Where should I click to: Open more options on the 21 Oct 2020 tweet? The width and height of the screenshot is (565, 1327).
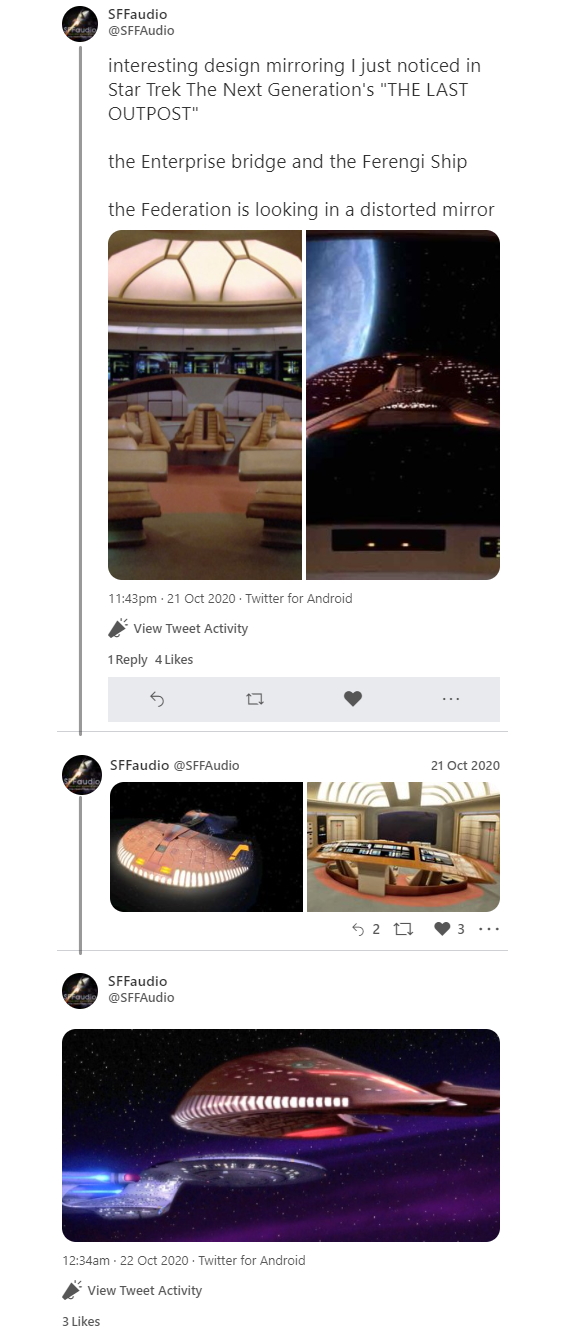click(489, 929)
